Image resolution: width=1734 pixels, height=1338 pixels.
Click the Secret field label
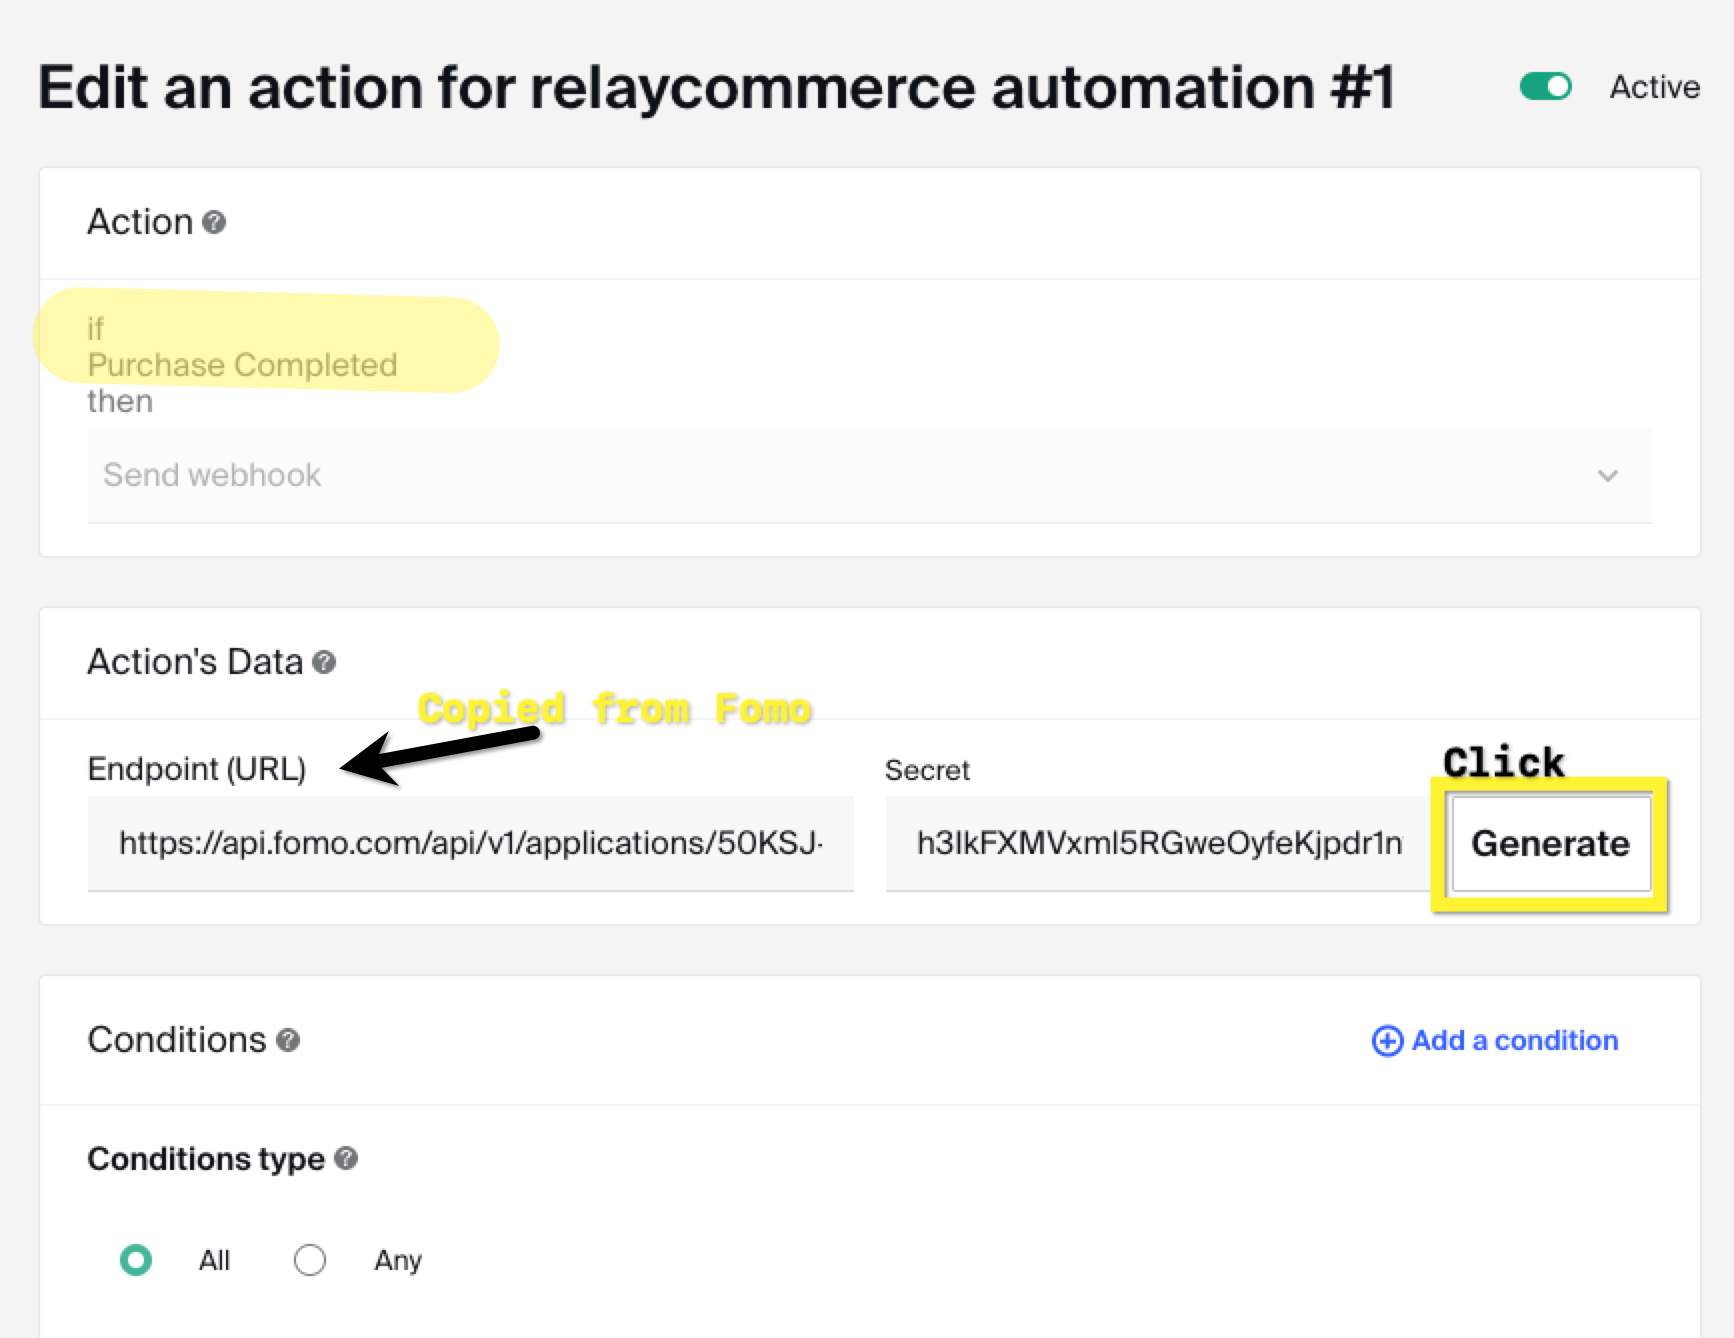click(927, 770)
